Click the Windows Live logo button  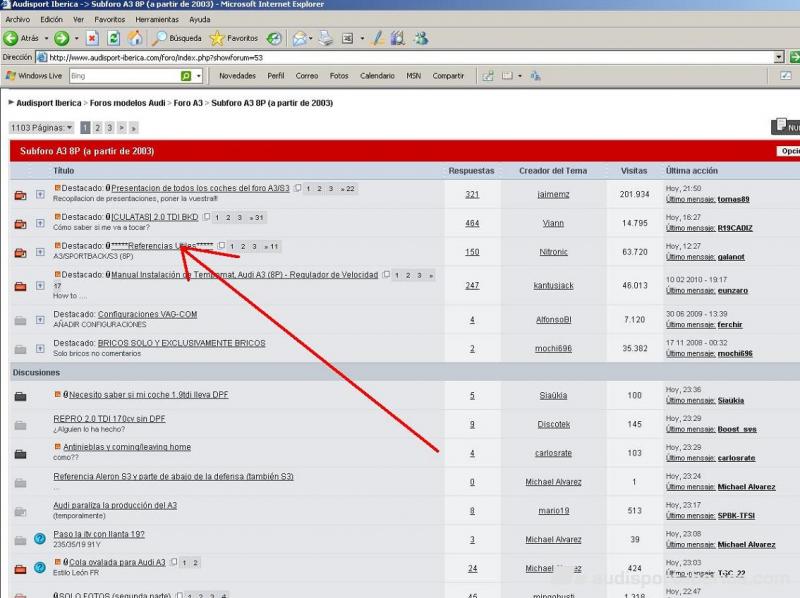pyautogui.click(x=34, y=76)
